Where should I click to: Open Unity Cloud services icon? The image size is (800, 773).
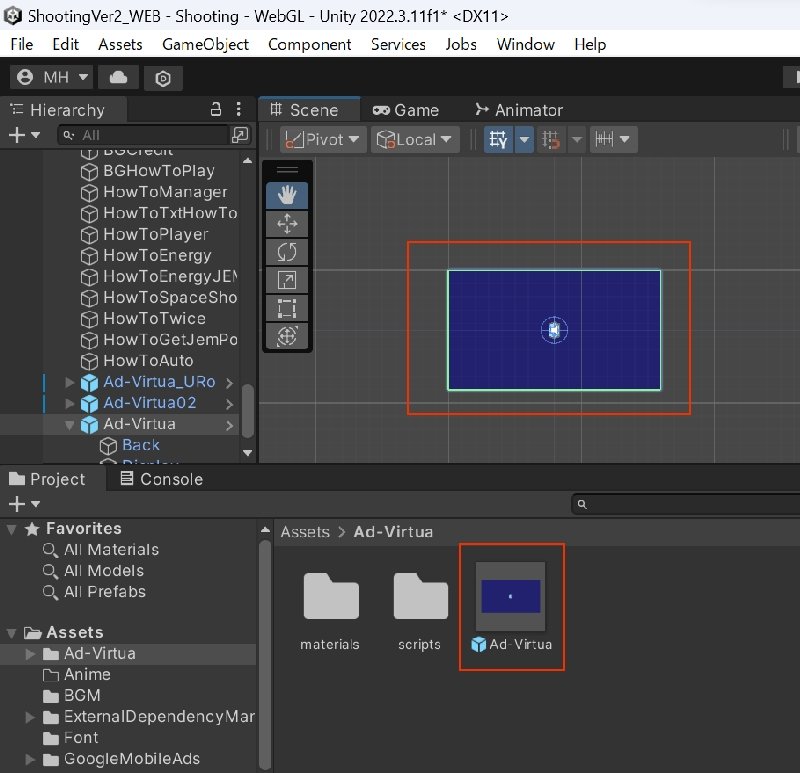click(x=119, y=78)
